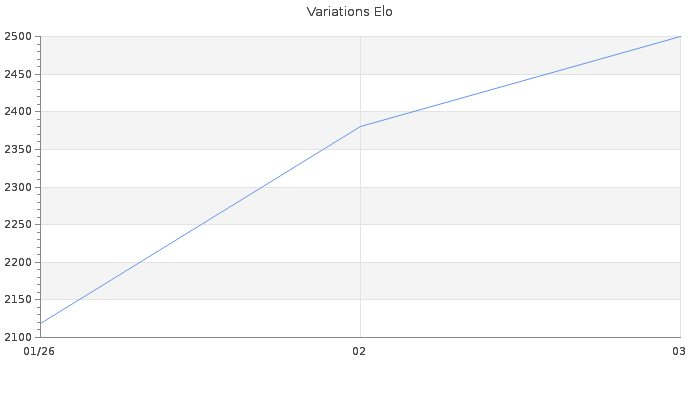Select the 2250 y-axis label
The image size is (700, 400).
(x=17, y=225)
